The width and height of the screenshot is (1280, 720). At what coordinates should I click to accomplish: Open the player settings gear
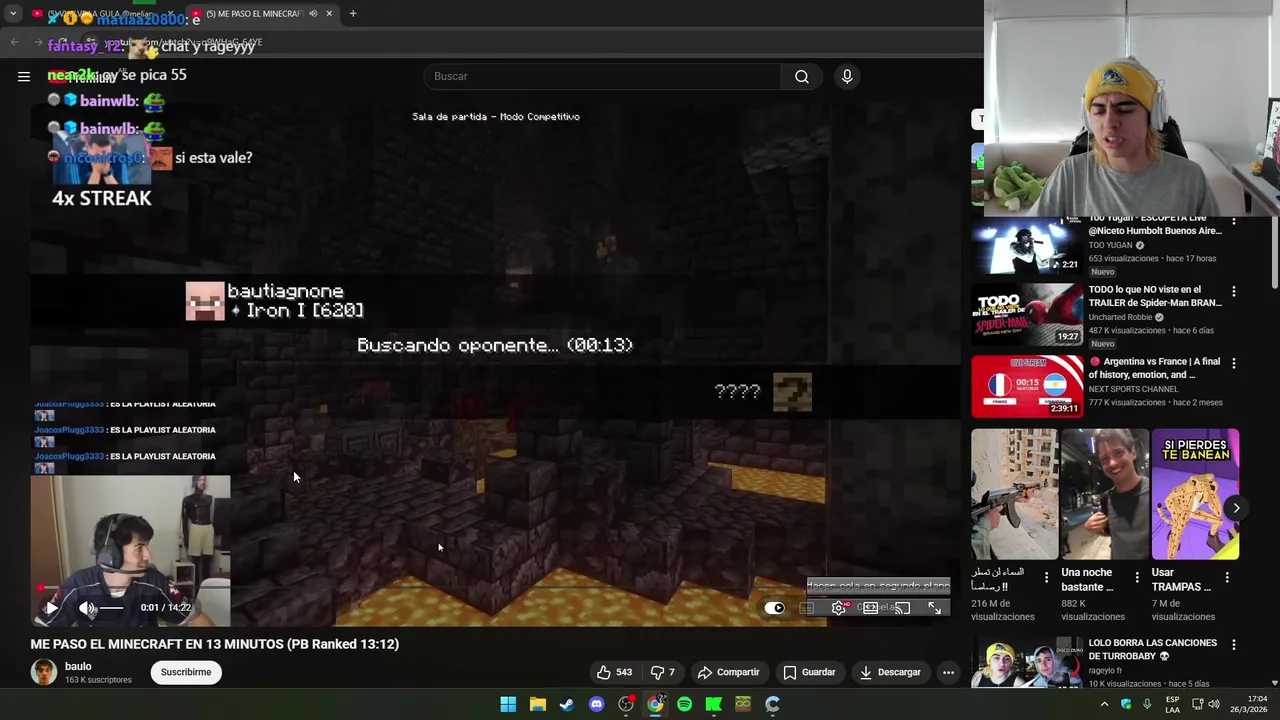(x=838, y=607)
